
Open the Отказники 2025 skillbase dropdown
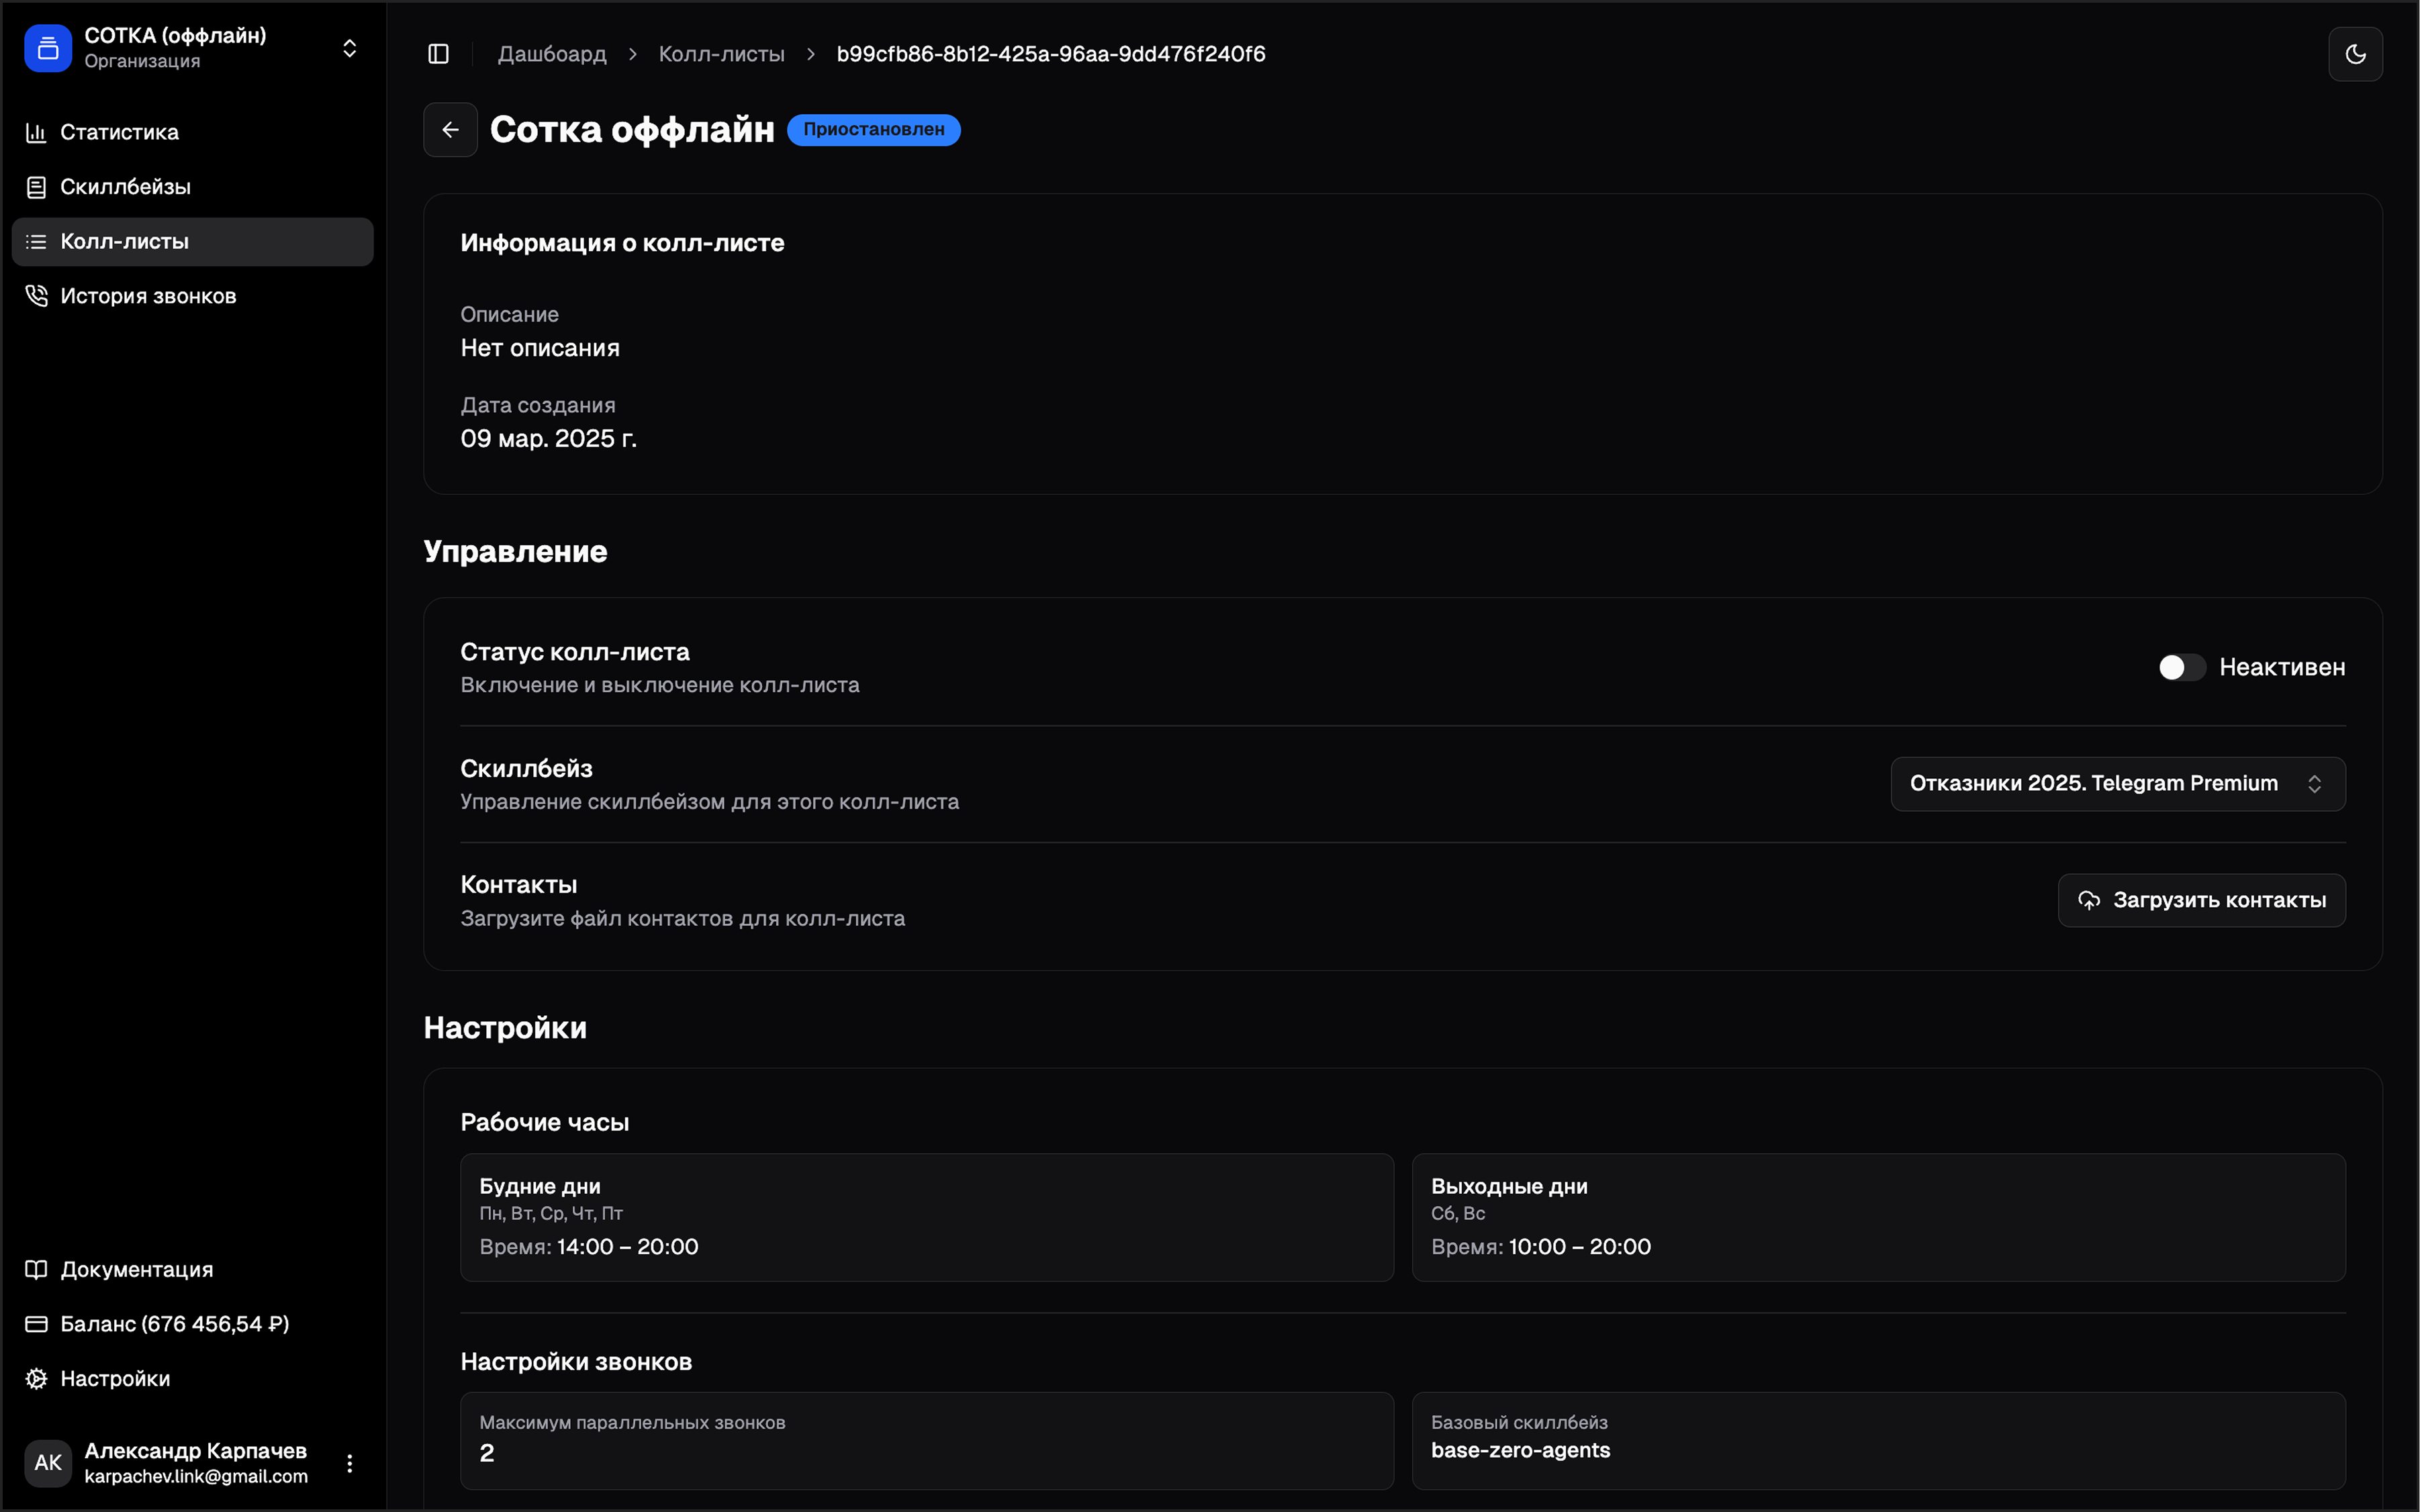[x=2117, y=784]
